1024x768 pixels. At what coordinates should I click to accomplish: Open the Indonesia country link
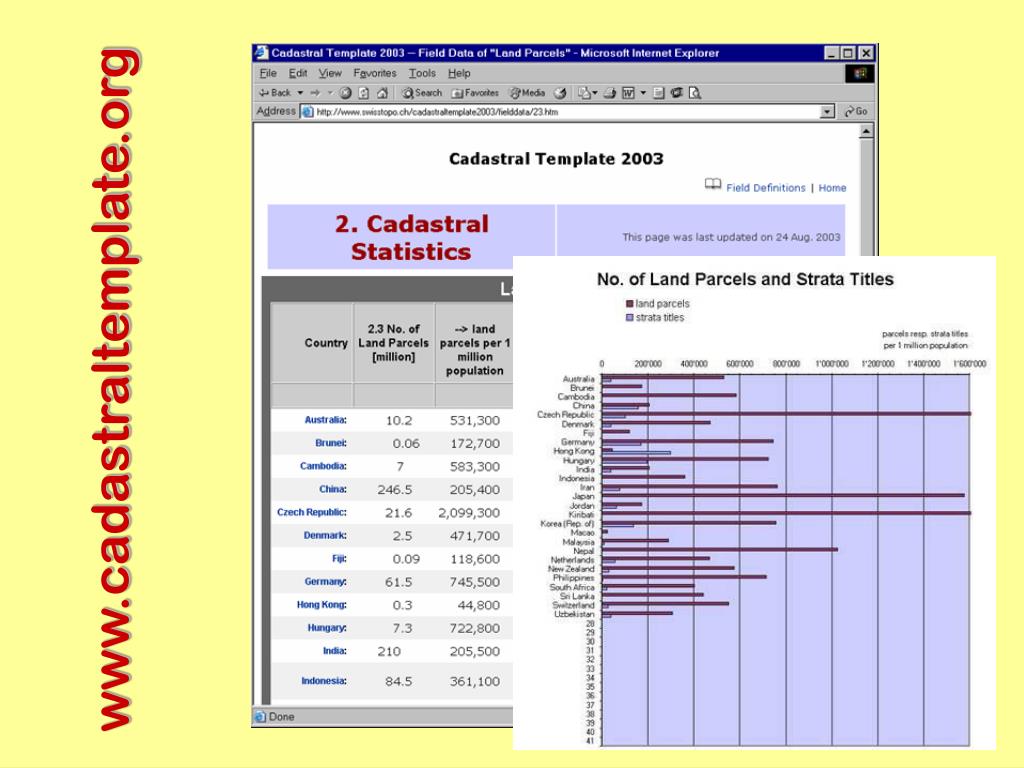point(323,681)
